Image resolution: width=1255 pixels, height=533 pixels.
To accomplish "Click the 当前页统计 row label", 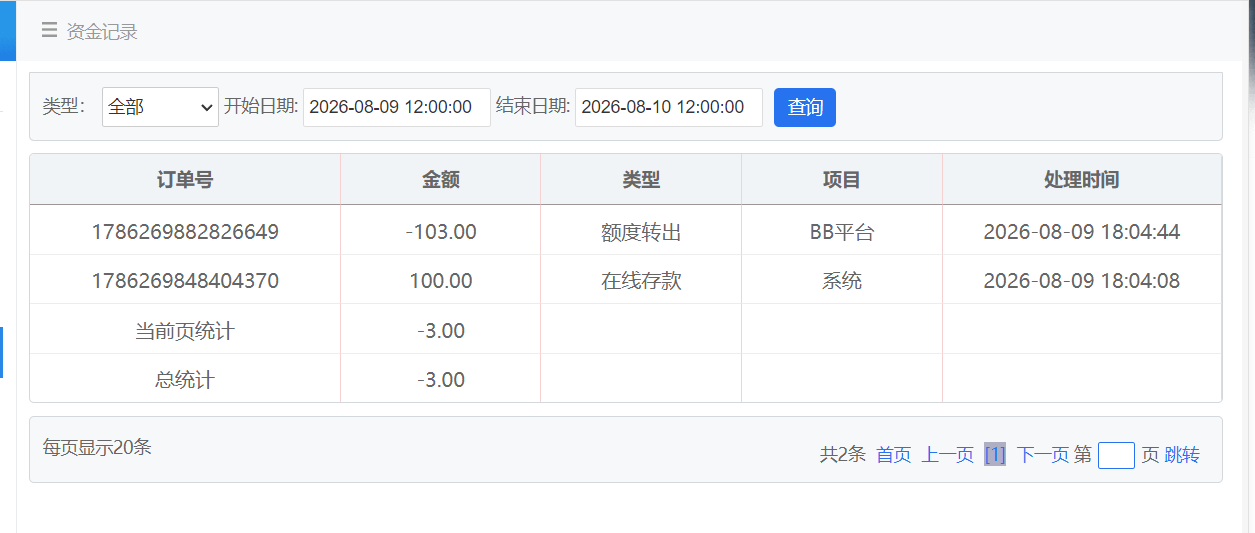I will pos(185,331).
